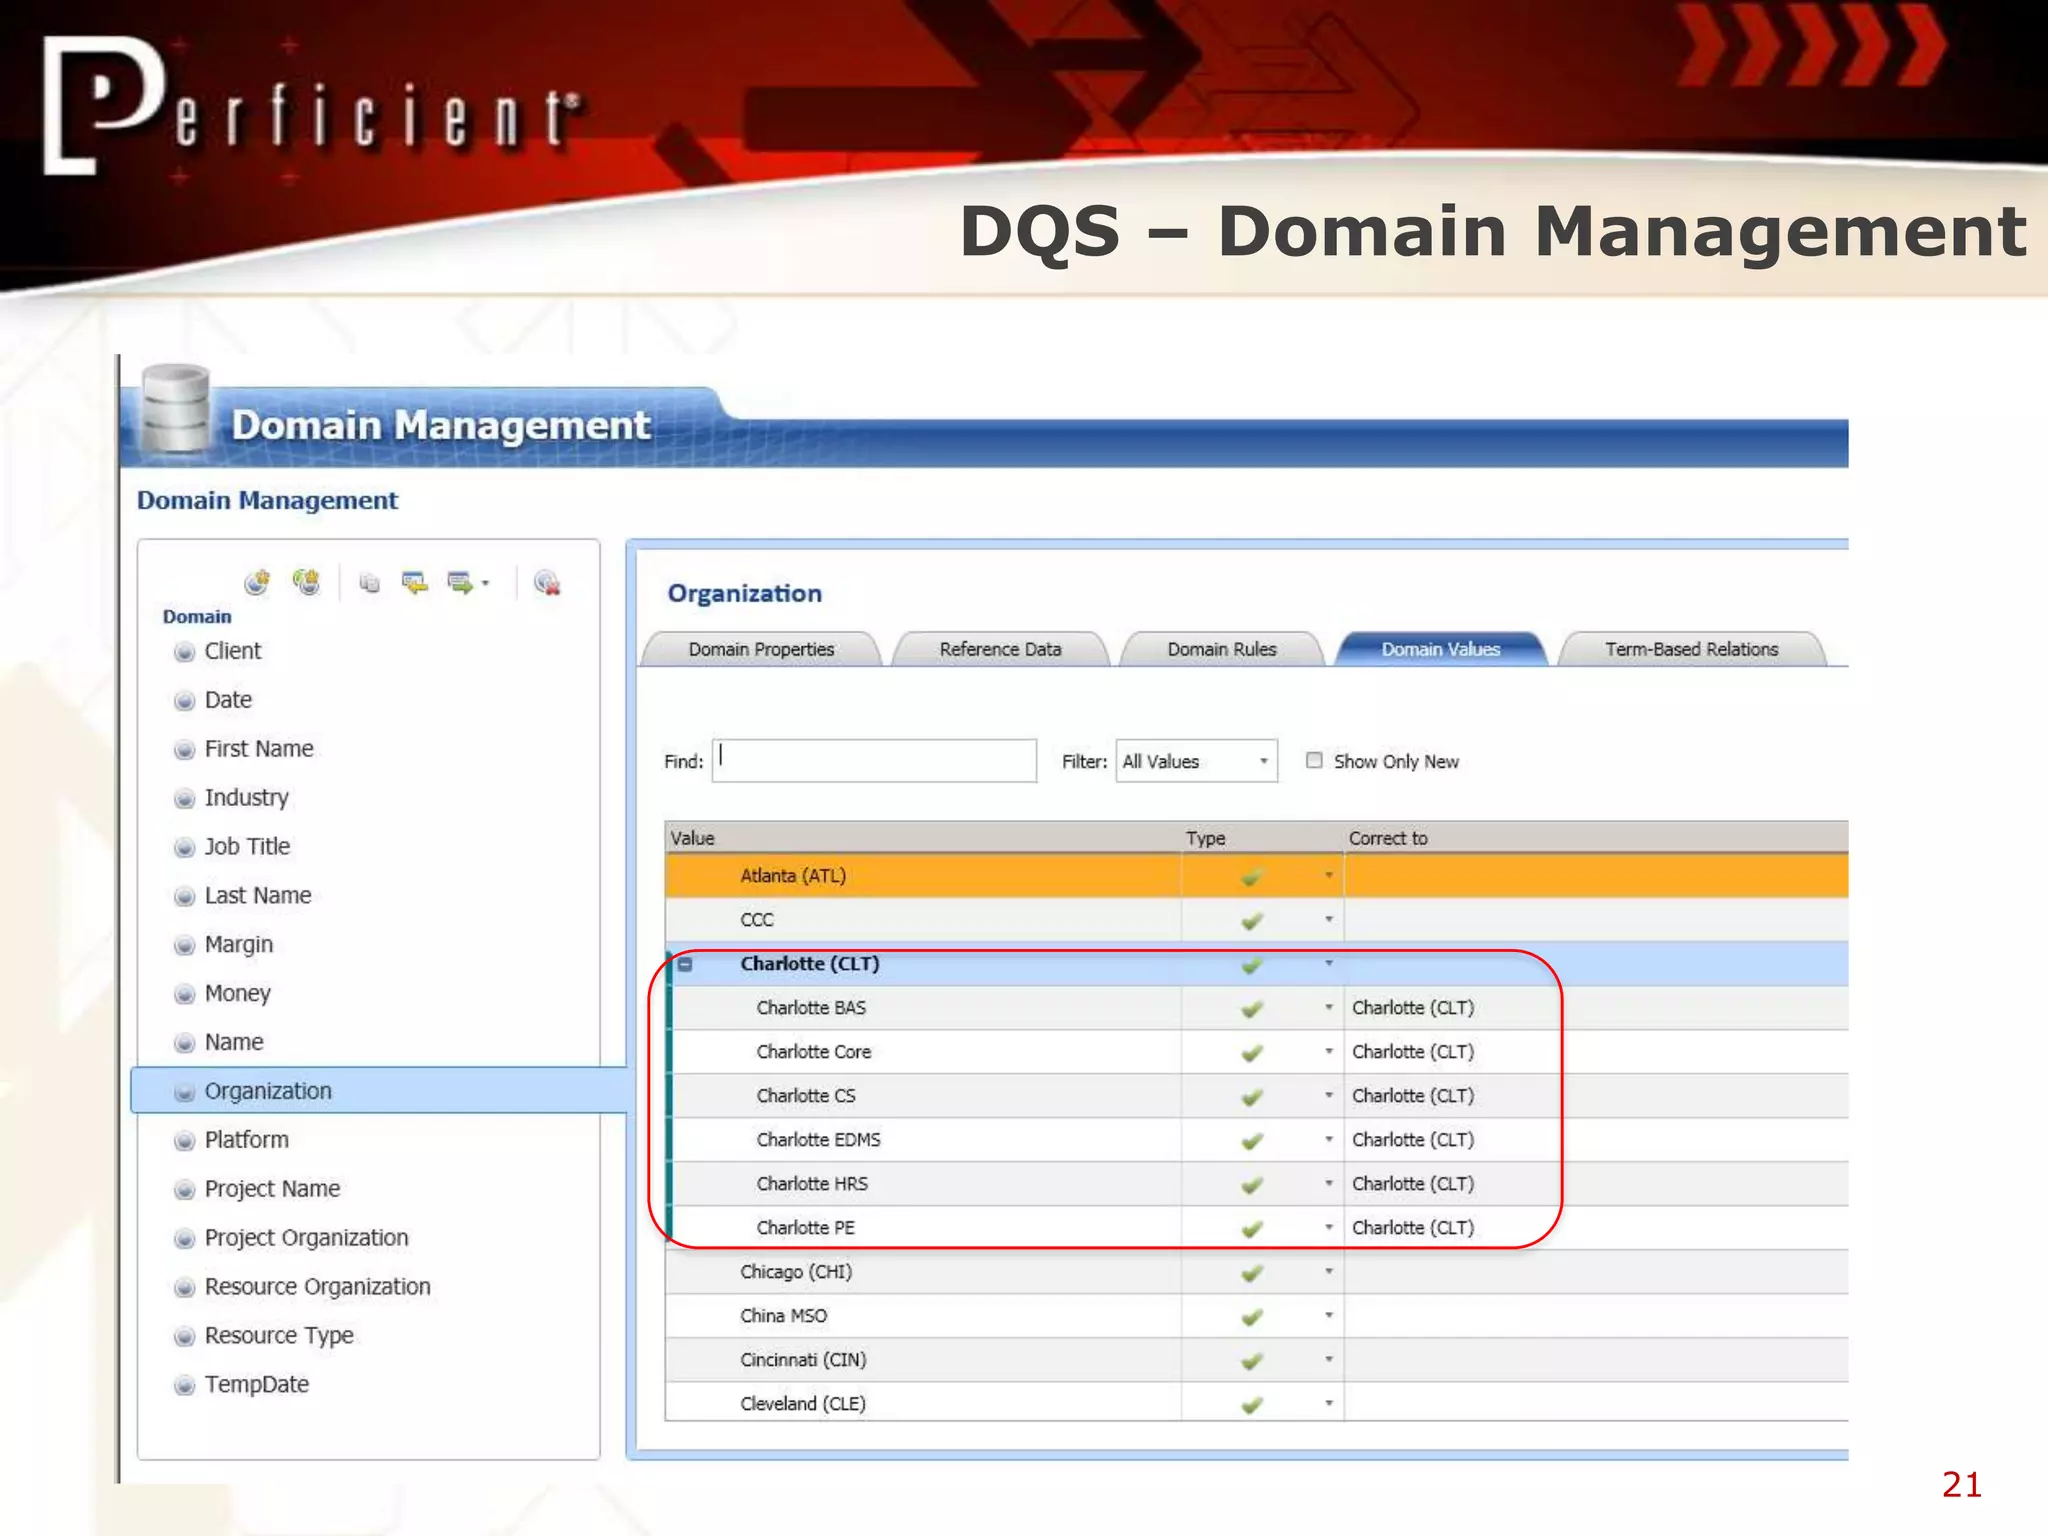Click the Job Title domain icon

[x=184, y=848]
